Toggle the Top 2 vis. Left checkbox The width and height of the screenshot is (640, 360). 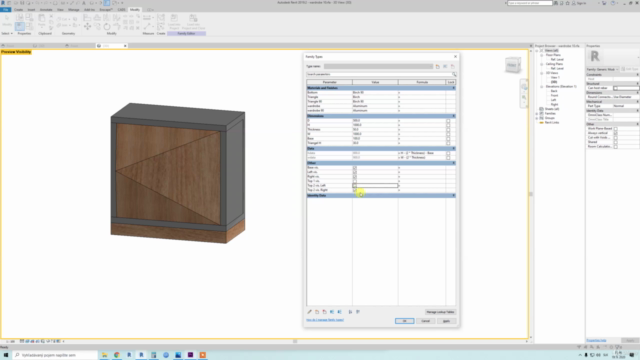tap(355, 186)
